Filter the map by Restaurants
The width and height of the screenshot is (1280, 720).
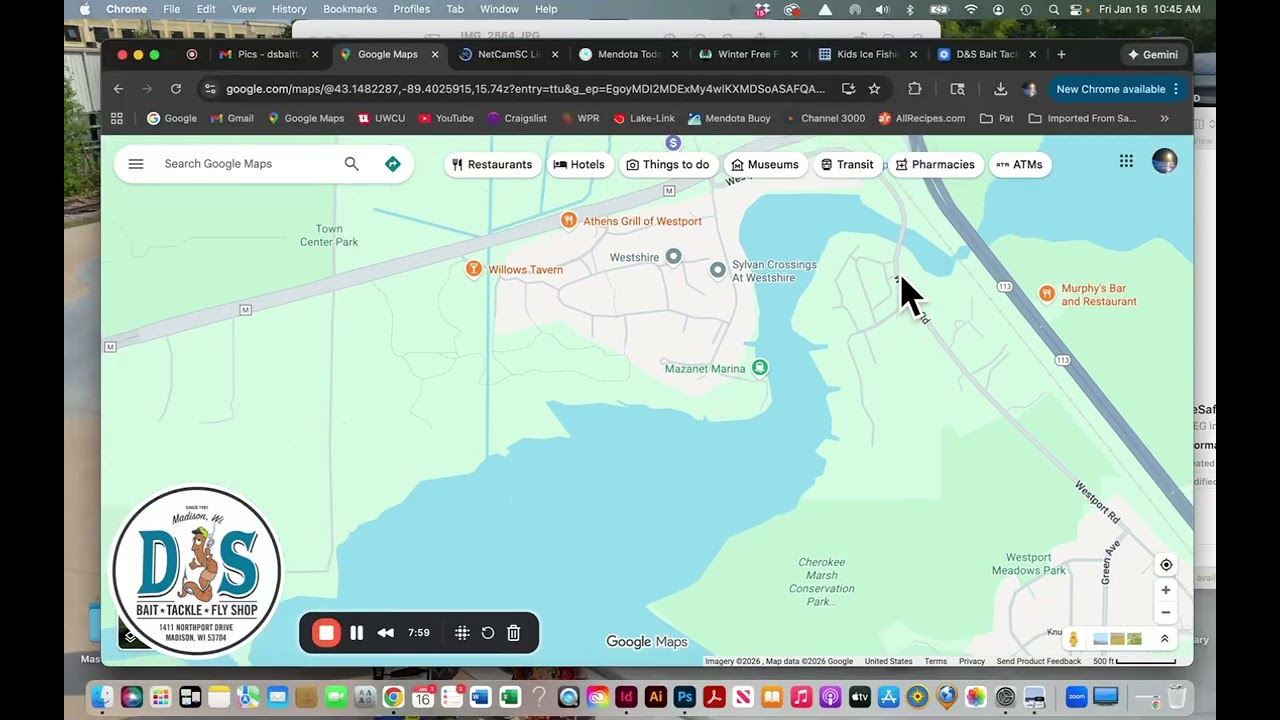click(492, 165)
